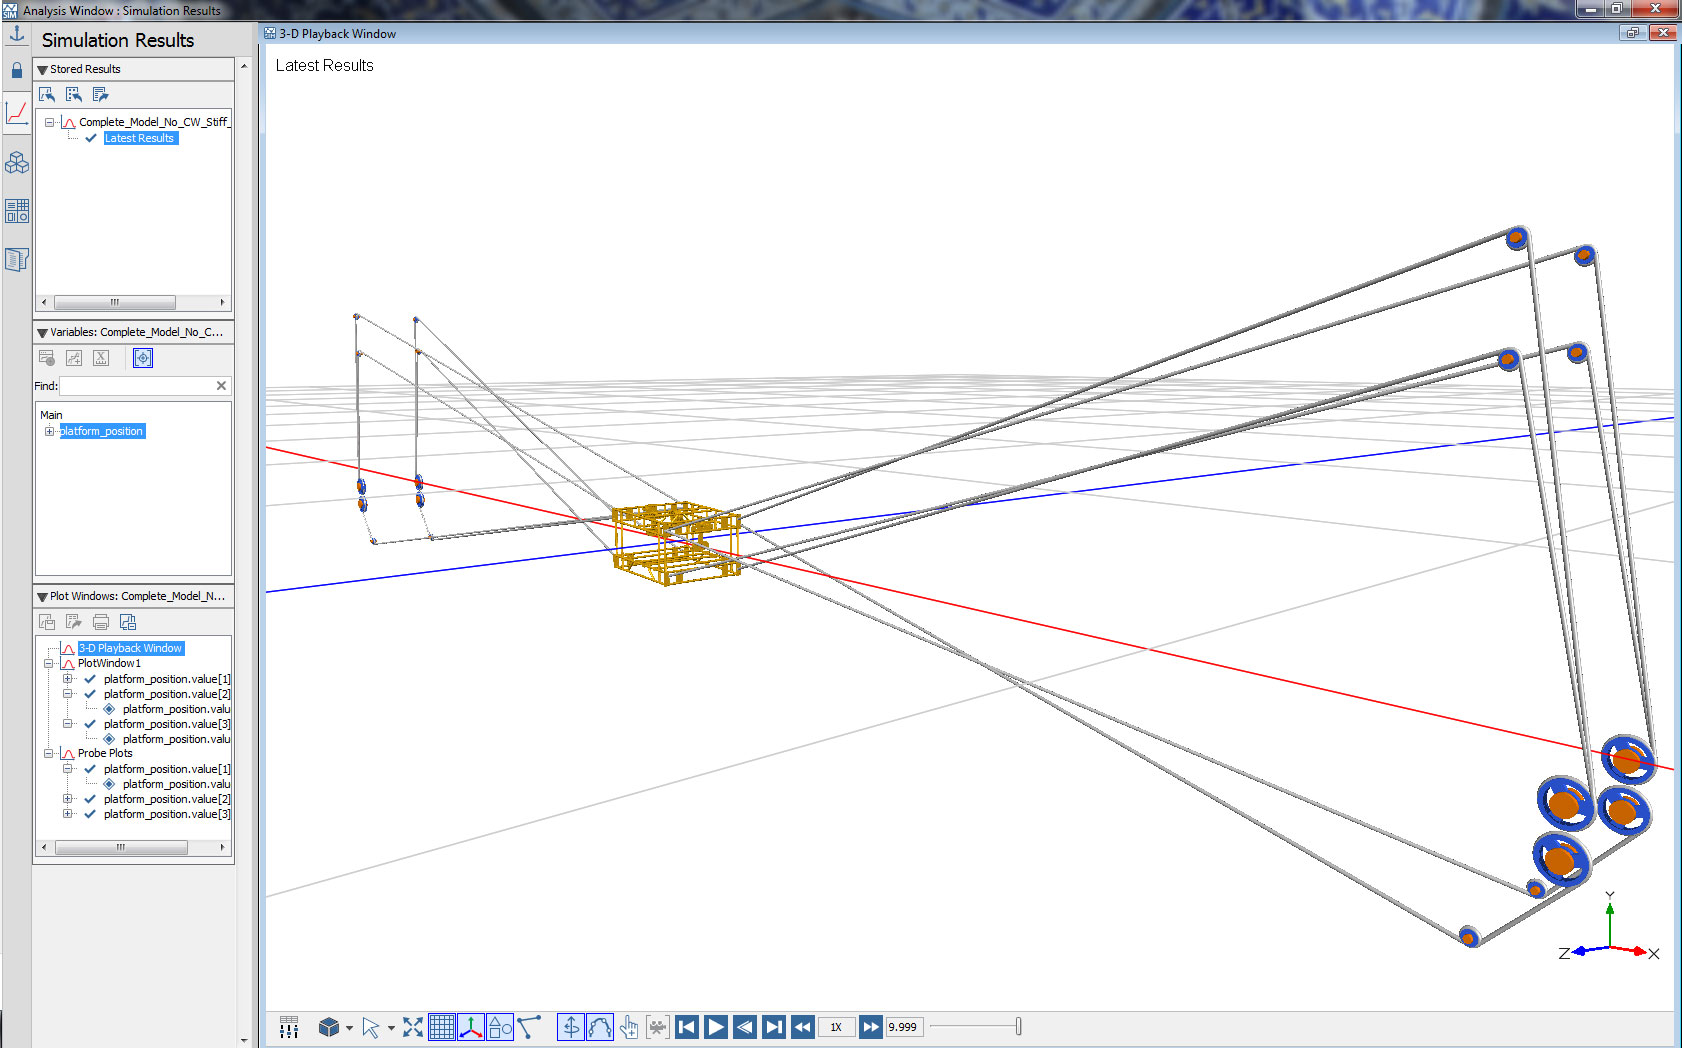
Task: Open the 3-D cubes workspace sidebar tab
Action: point(17,163)
